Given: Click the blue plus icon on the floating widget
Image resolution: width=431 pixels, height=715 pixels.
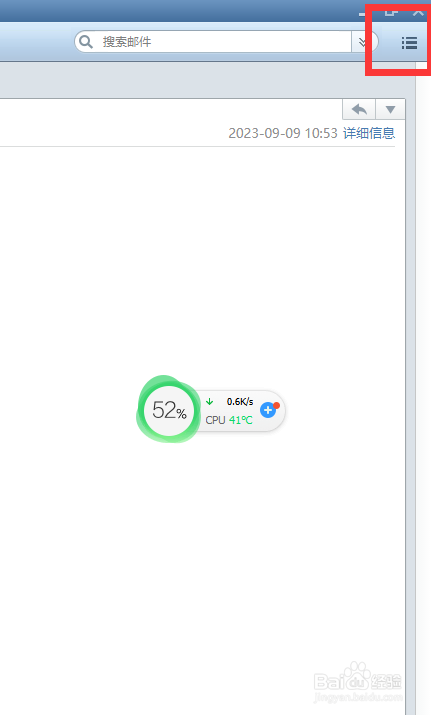Looking at the screenshot, I should 268,410.
